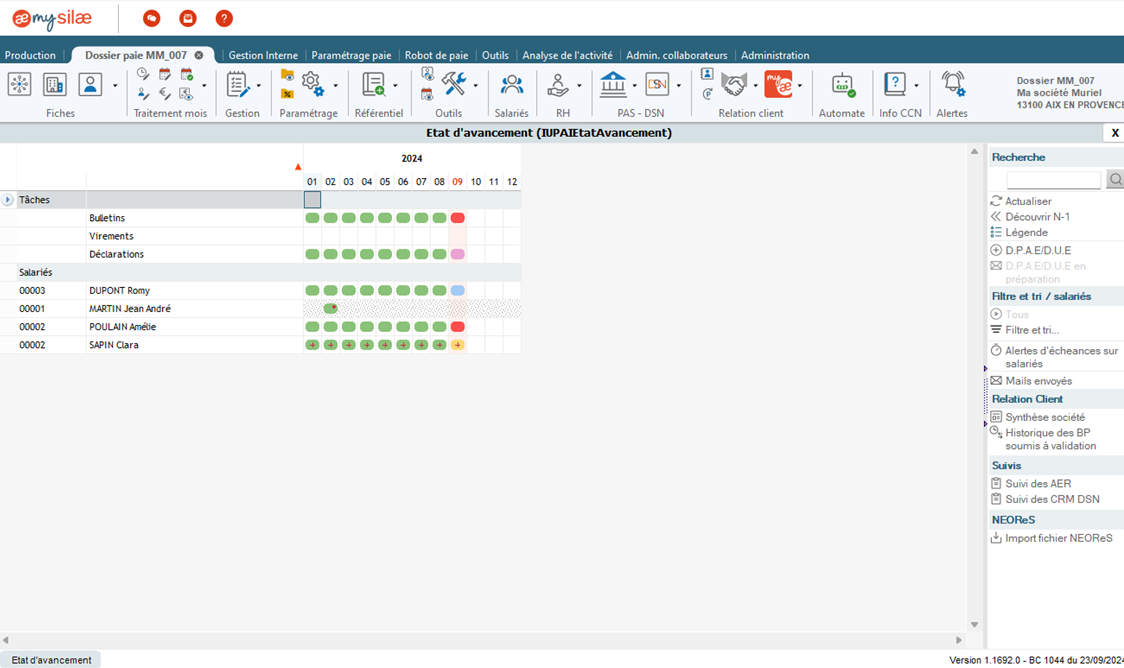Open the handshake Relation client icon
The height and width of the screenshot is (668, 1124).
point(735,85)
